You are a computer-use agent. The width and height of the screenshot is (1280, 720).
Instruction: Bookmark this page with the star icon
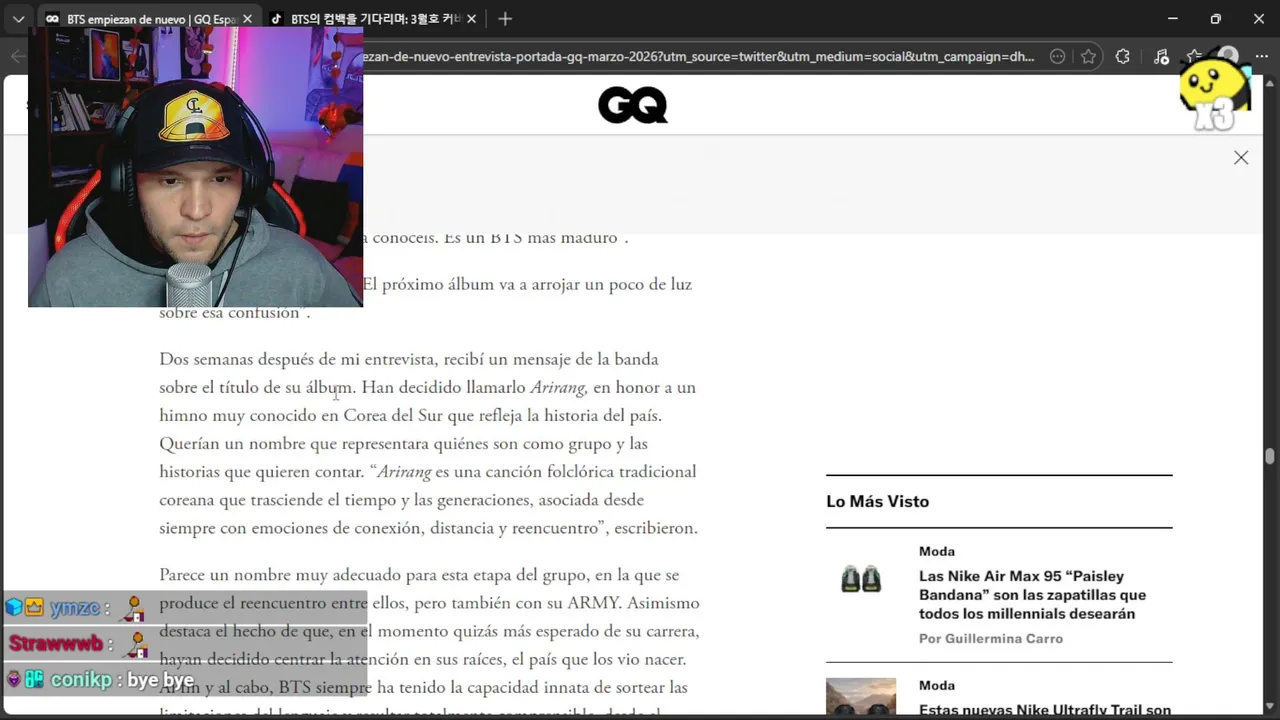click(1089, 57)
